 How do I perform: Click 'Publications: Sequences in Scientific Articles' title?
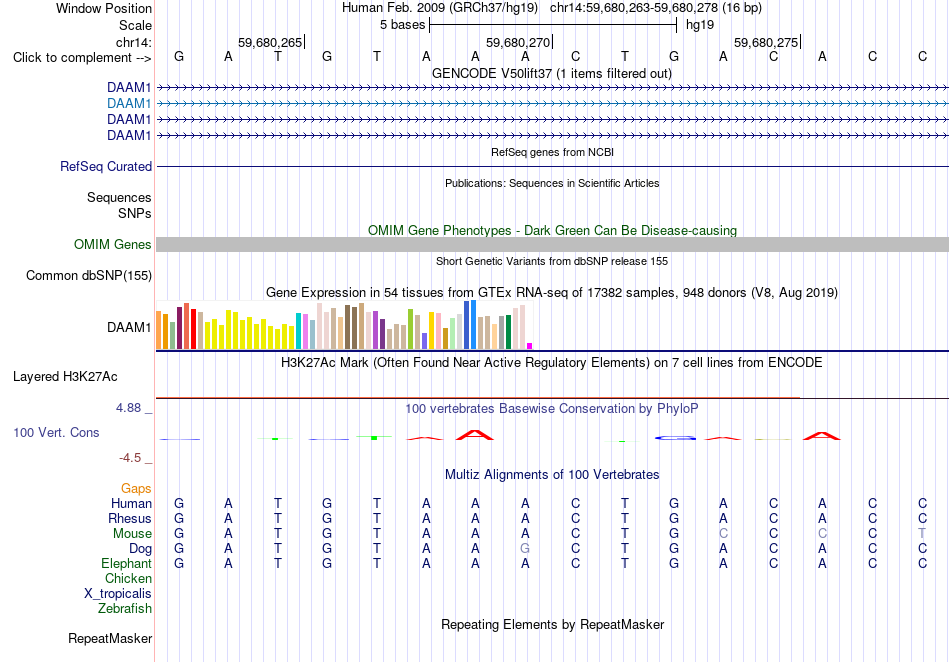click(552, 183)
